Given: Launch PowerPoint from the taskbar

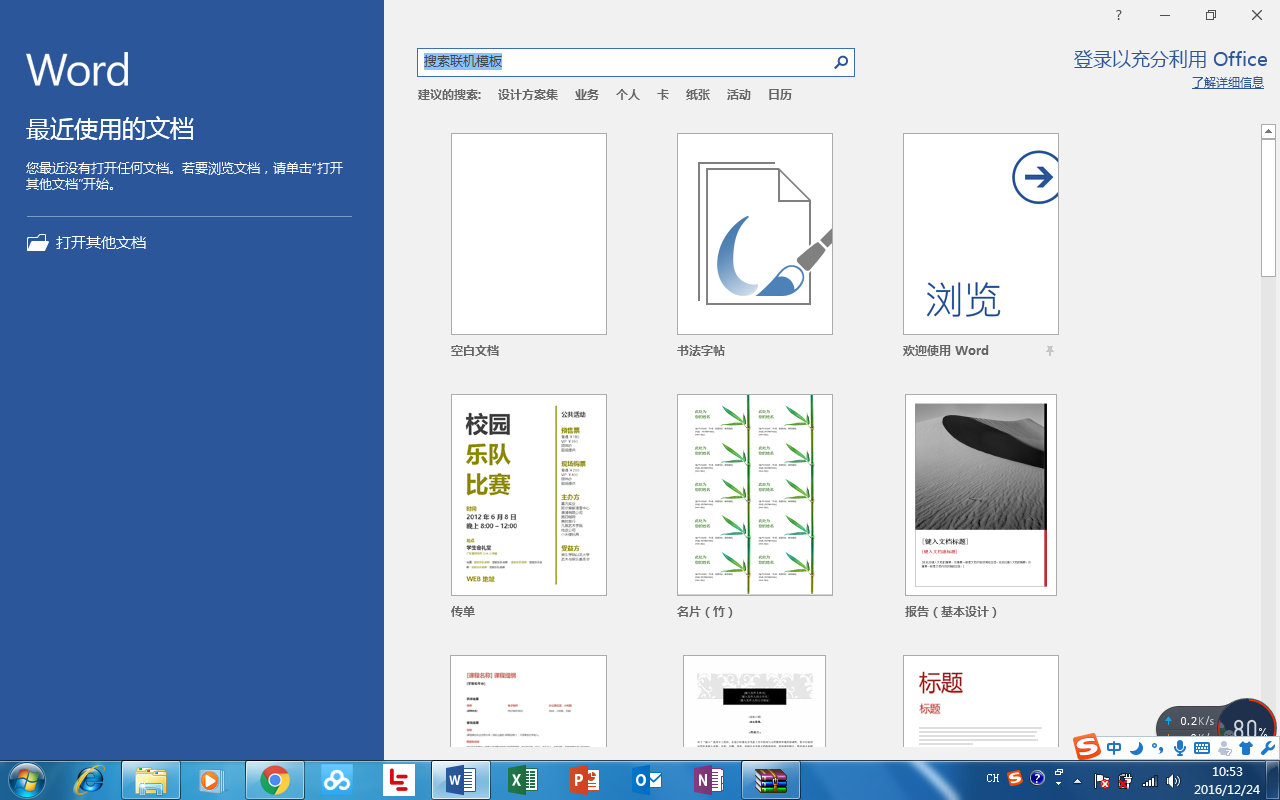Looking at the screenshot, I should coord(586,778).
